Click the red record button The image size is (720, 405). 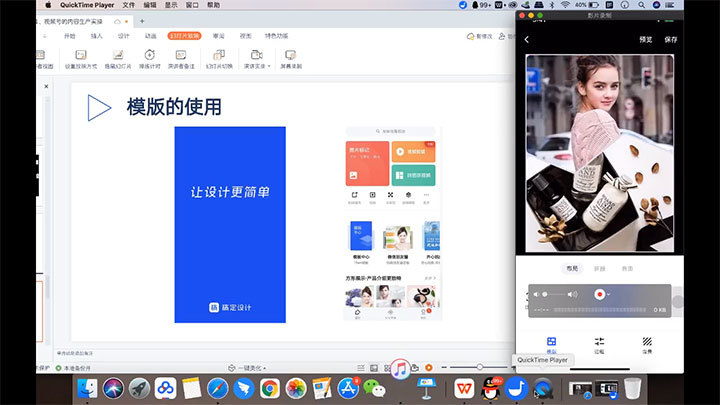(x=600, y=294)
